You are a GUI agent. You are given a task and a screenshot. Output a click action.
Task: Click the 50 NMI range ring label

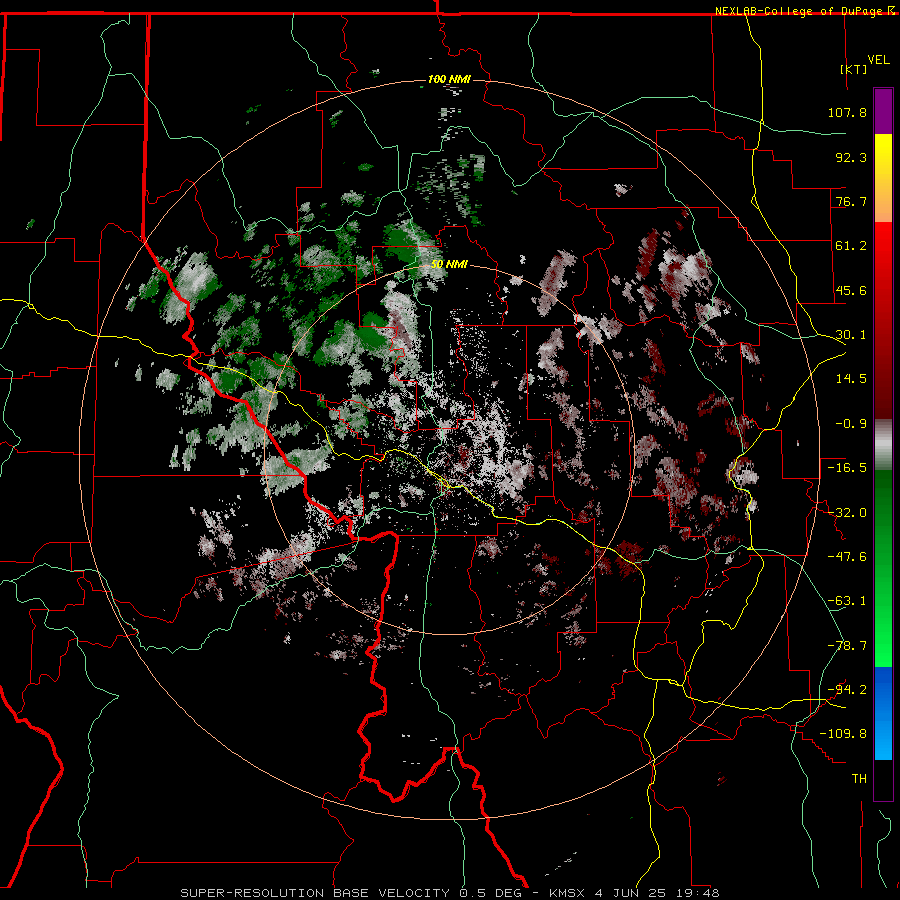coord(449,265)
